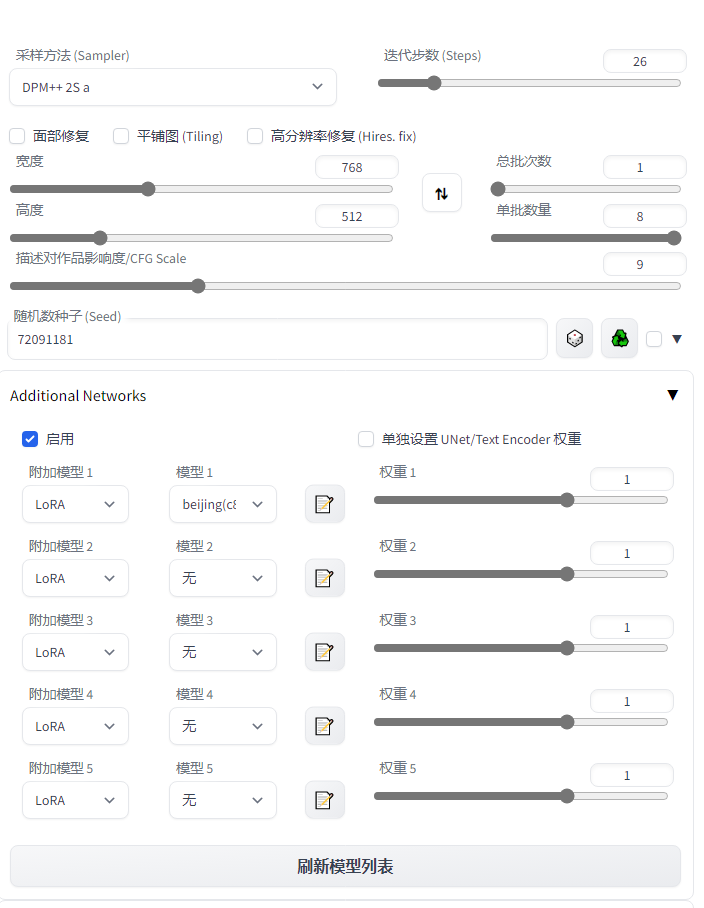Open model info editor for 模型 1
This screenshot has width=704, height=908.
325,504
